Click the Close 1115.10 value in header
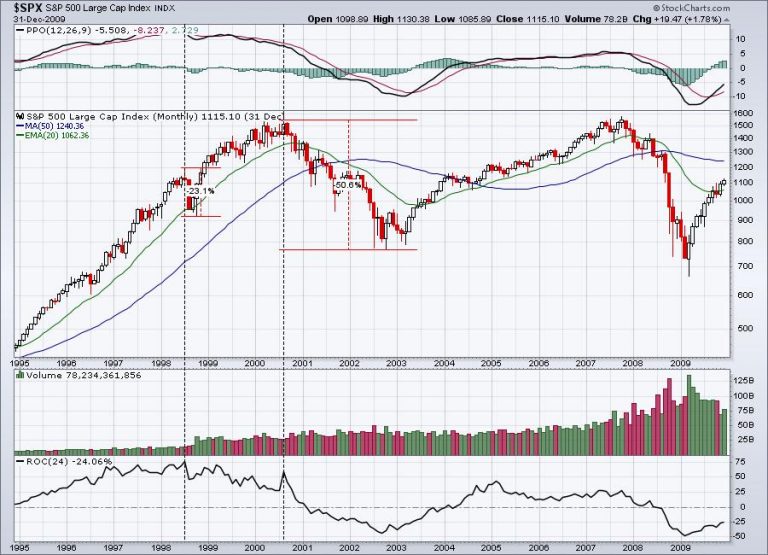Viewport: 768px width, 555px height. pyautogui.click(x=528, y=19)
